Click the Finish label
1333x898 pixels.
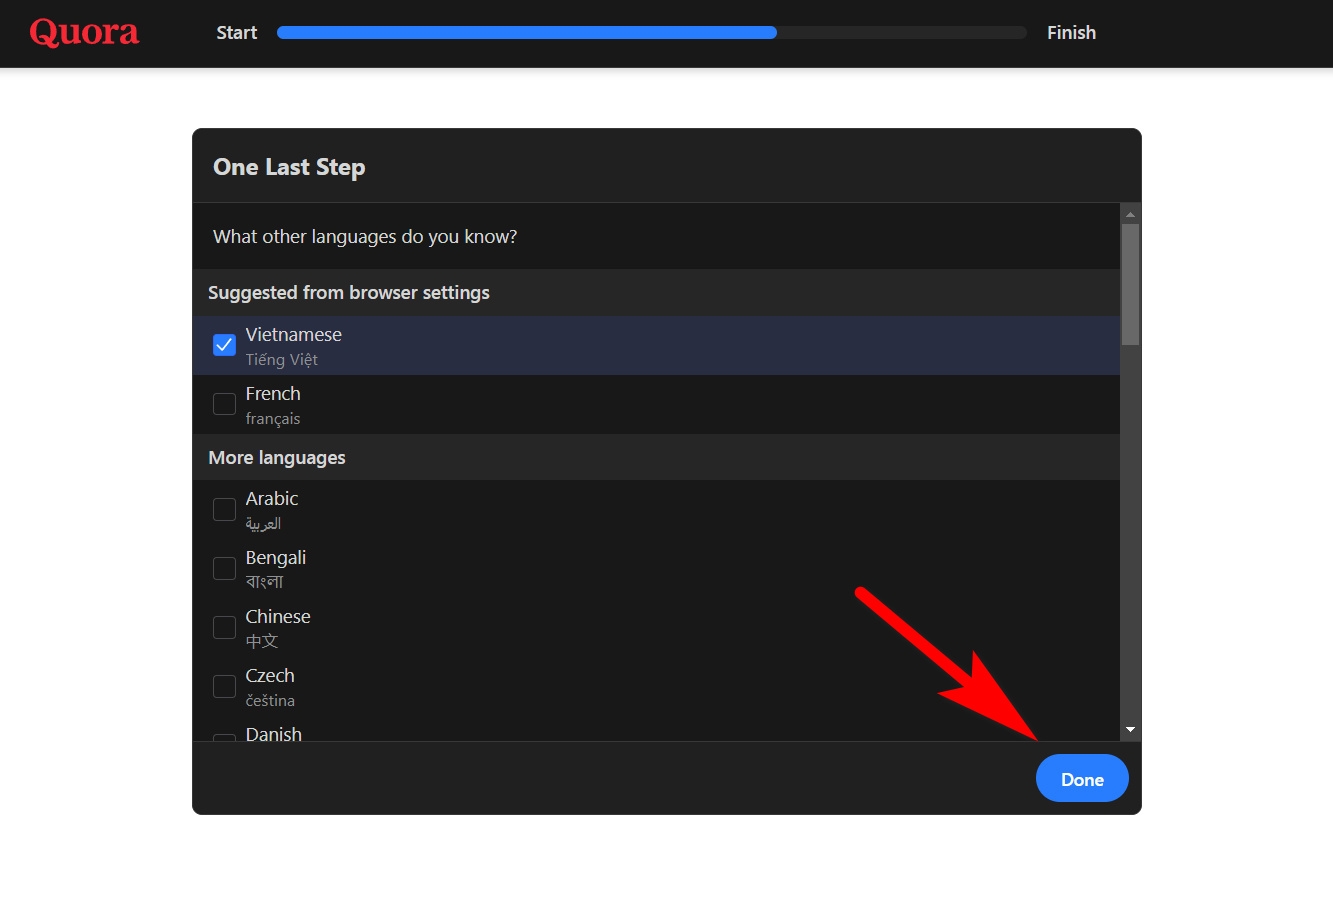pyautogui.click(x=1071, y=33)
